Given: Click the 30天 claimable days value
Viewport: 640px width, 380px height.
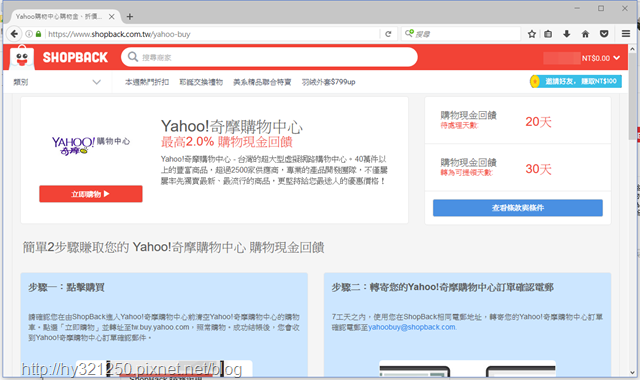Looking at the screenshot, I should click(x=538, y=169).
